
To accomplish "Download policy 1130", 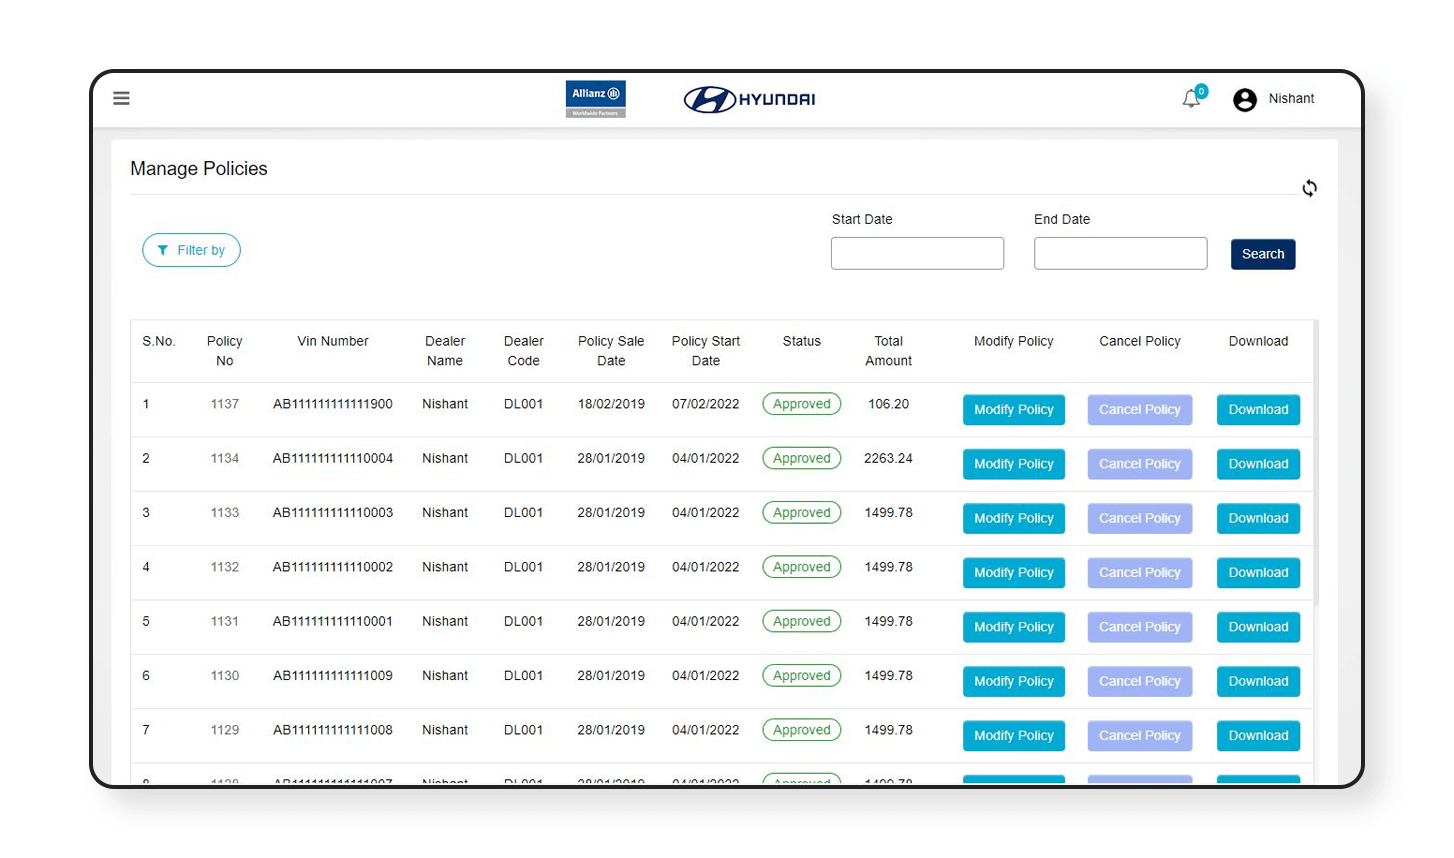I will (1258, 681).
